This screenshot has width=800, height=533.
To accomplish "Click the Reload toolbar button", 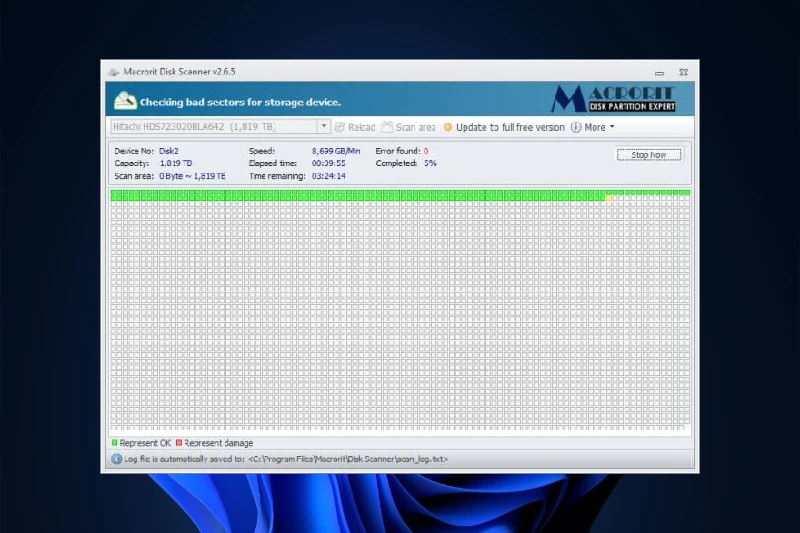I will coord(355,127).
